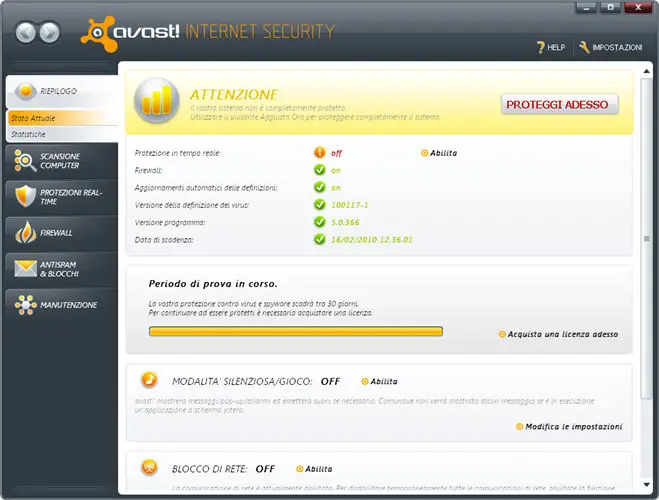659x500 pixels.
Task: Click the expiry date 16/02/2010 12.36.01
Action: (x=372, y=239)
